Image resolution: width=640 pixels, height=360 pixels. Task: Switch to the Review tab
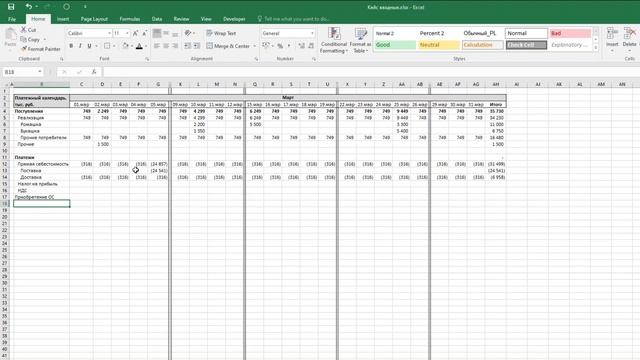(181, 19)
